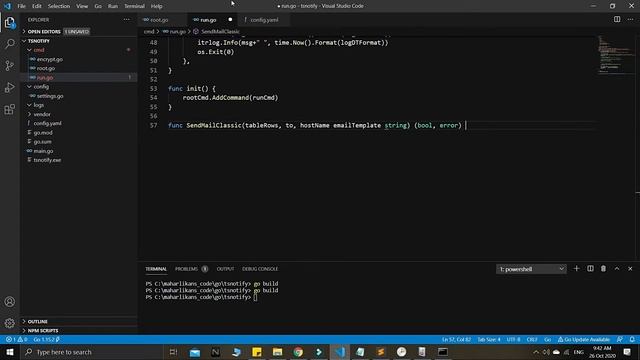Switch to the Debug Console tab
This screenshot has width=640, height=360.
tap(260, 269)
